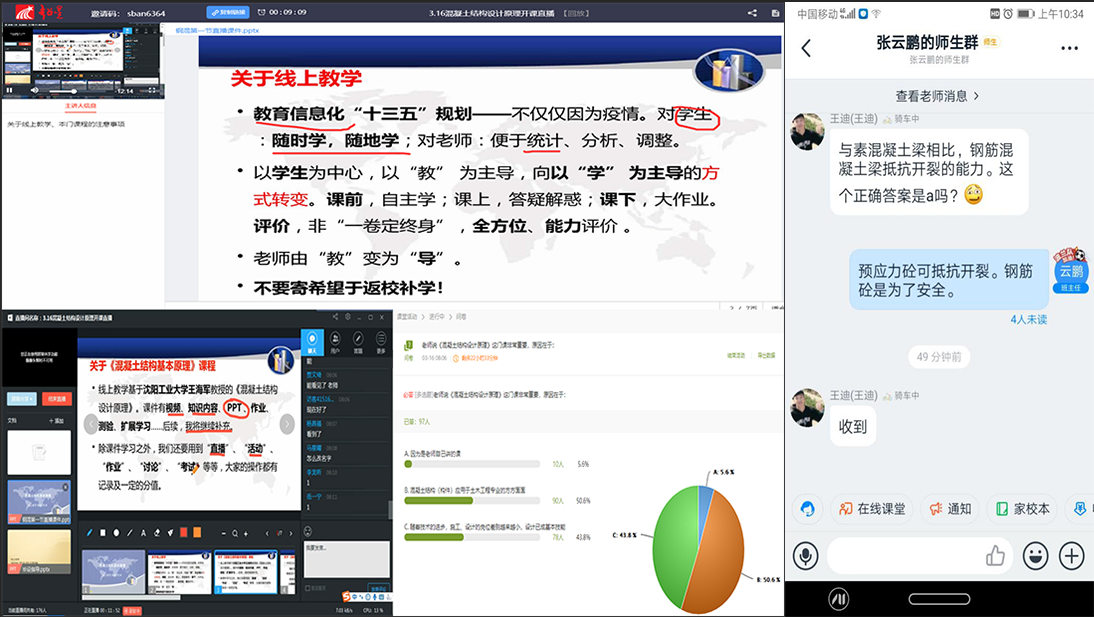Viewport: 1094px width, 617px height.
Task: Open the 屏幕共享 dropdown button
Action: tap(23, 398)
